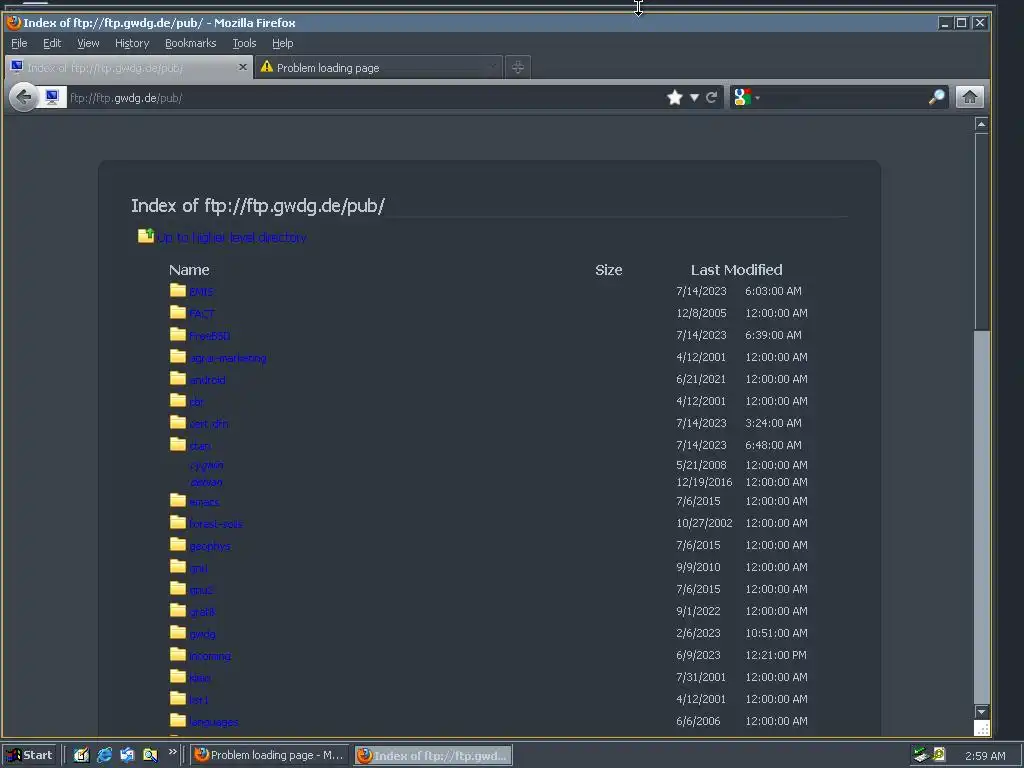Open the Edit menu
1024x768 pixels.
pos(52,43)
